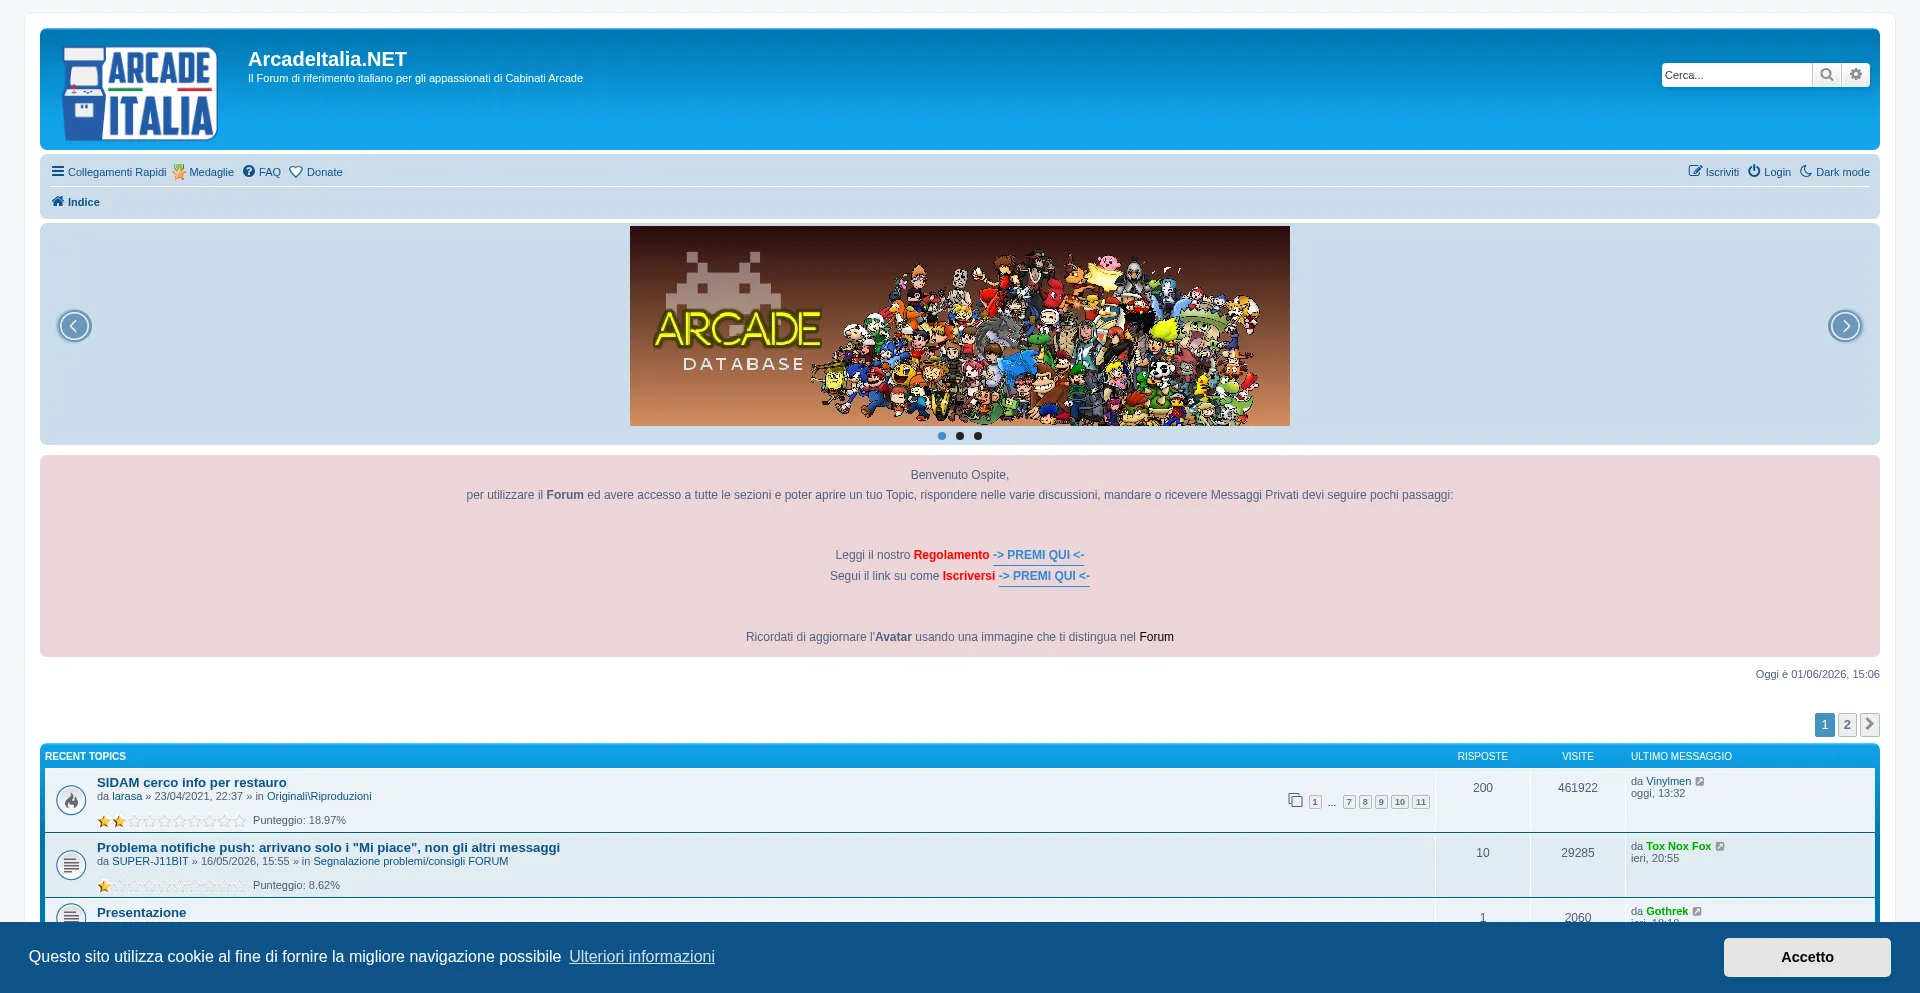Show previous banner slide arrow

[74, 326]
